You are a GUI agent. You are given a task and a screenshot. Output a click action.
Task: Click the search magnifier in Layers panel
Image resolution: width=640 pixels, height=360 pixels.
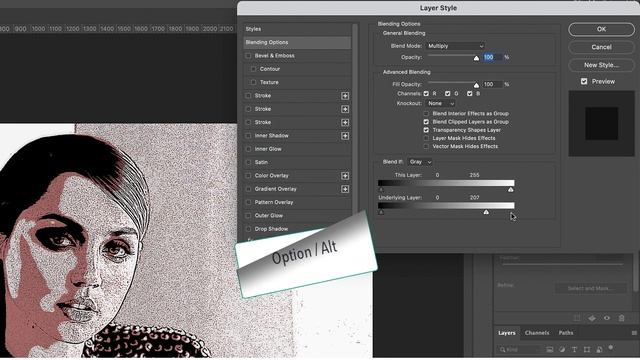(502, 349)
